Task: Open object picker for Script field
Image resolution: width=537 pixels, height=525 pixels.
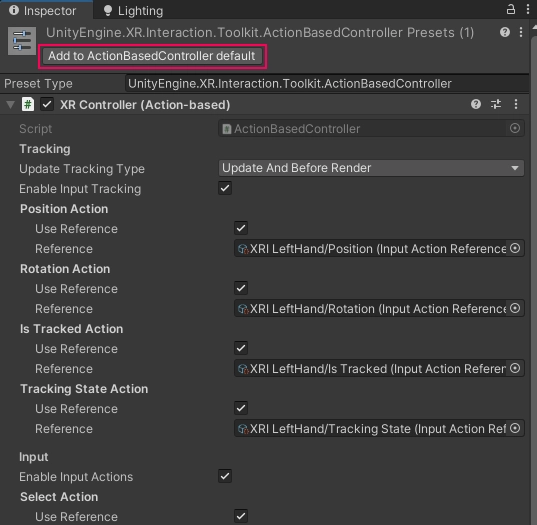Action: pos(515,128)
